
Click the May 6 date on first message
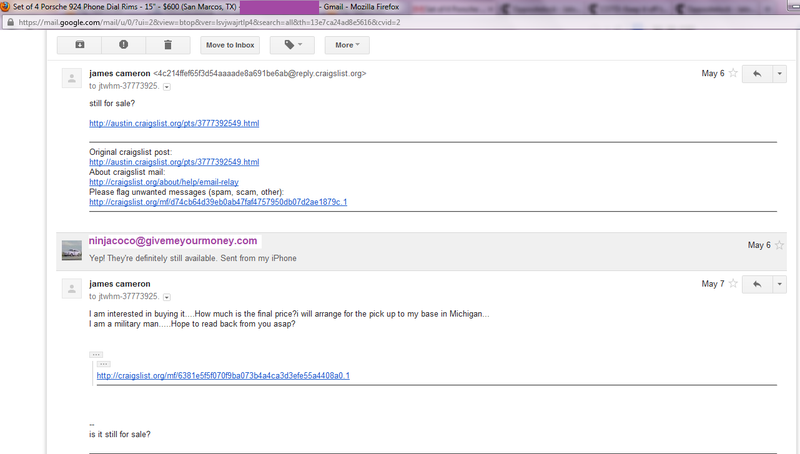point(713,73)
